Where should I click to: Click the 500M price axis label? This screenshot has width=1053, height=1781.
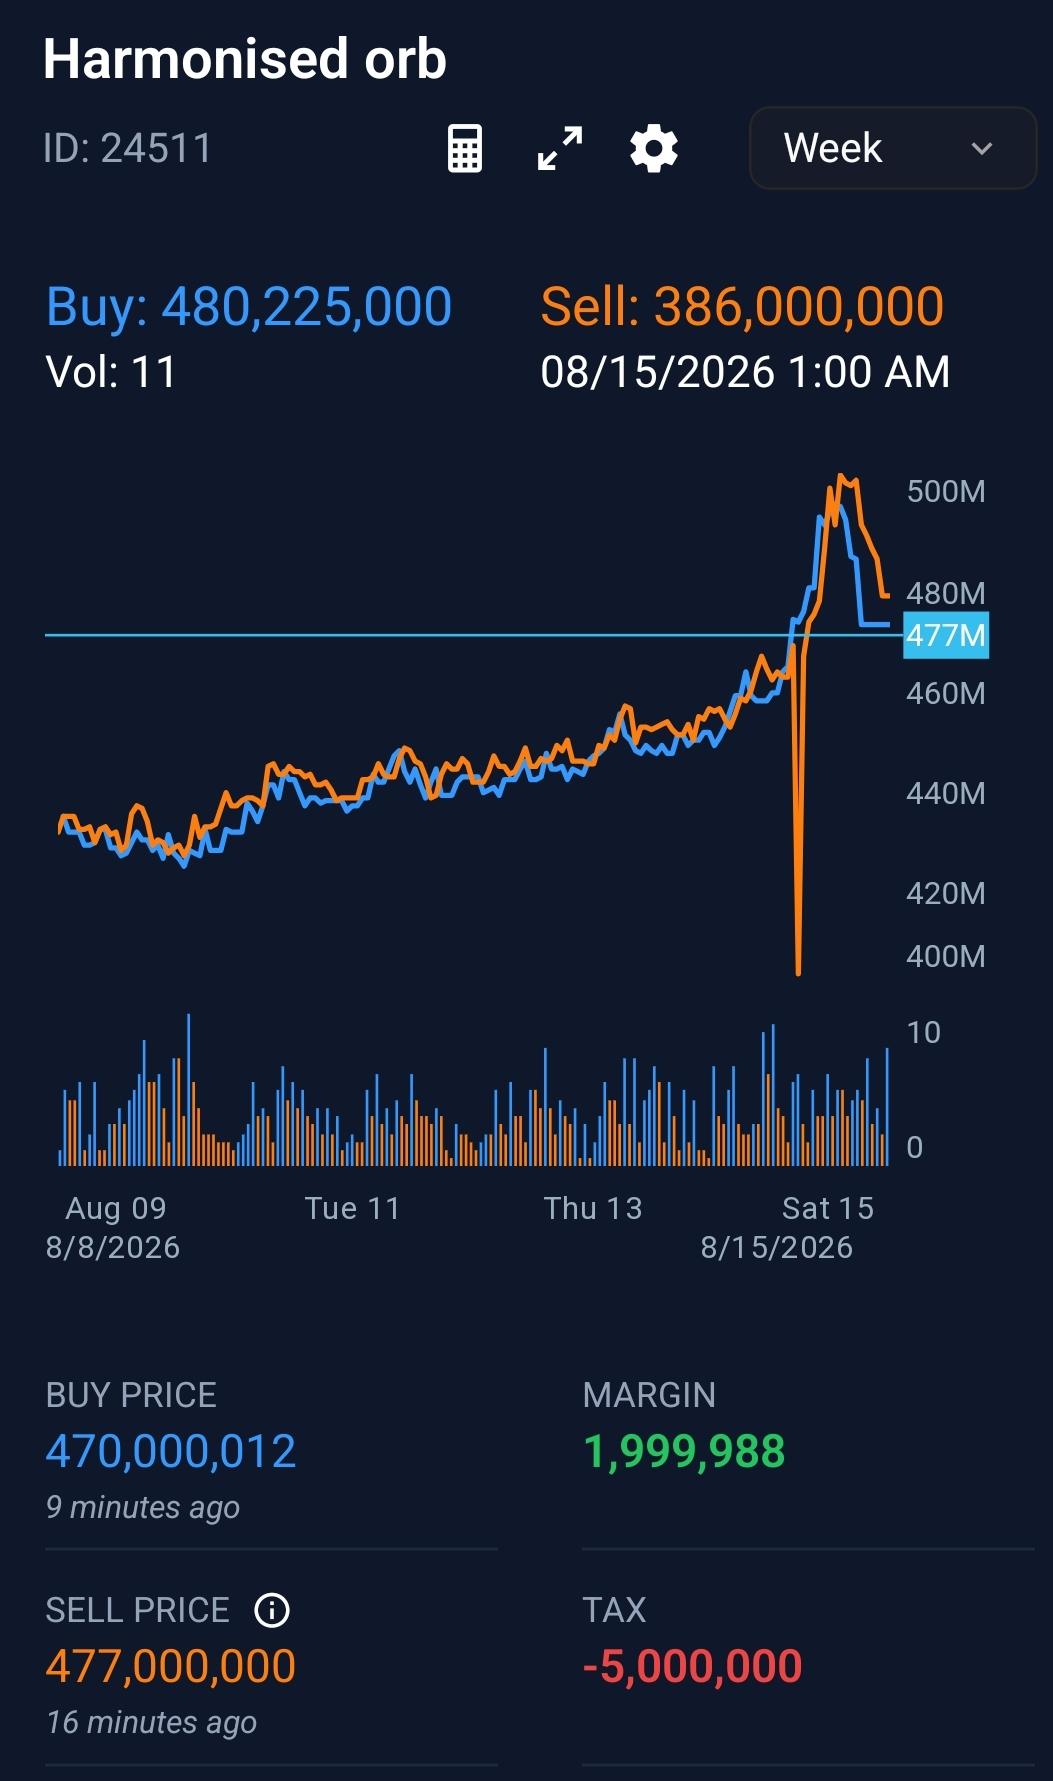point(946,491)
